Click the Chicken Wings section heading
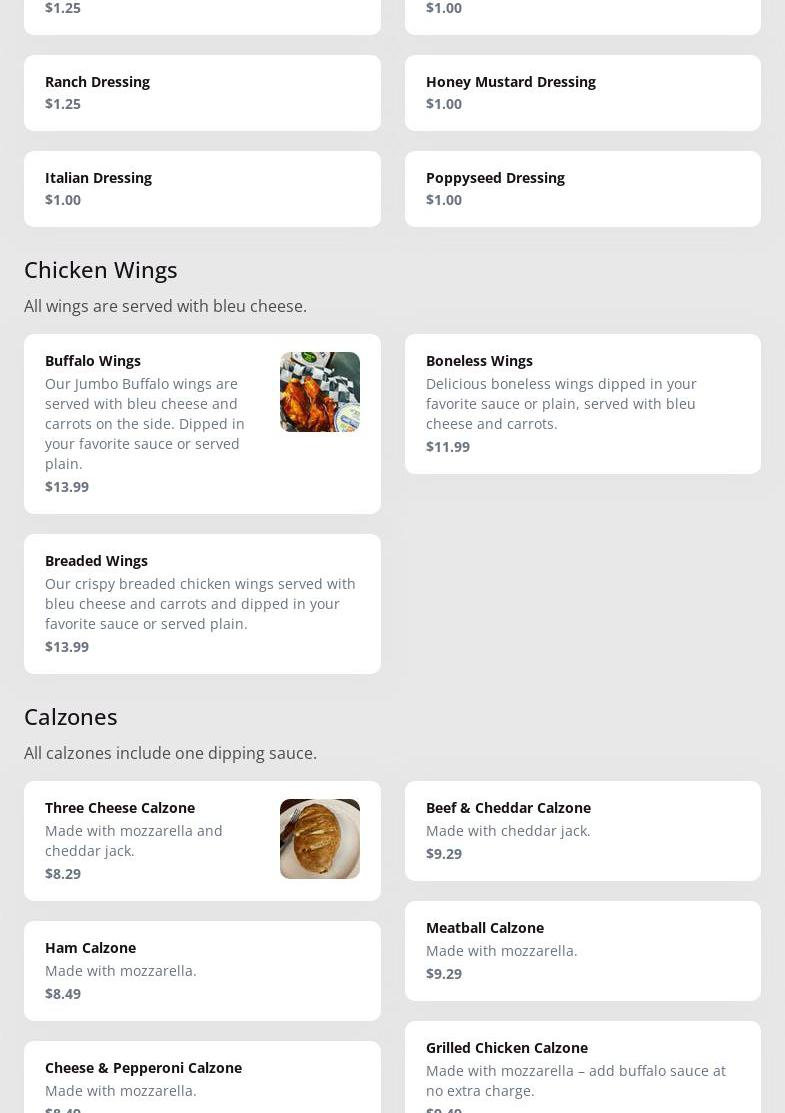Viewport: 785px width, 1113px height. click(x=101, y=270)
